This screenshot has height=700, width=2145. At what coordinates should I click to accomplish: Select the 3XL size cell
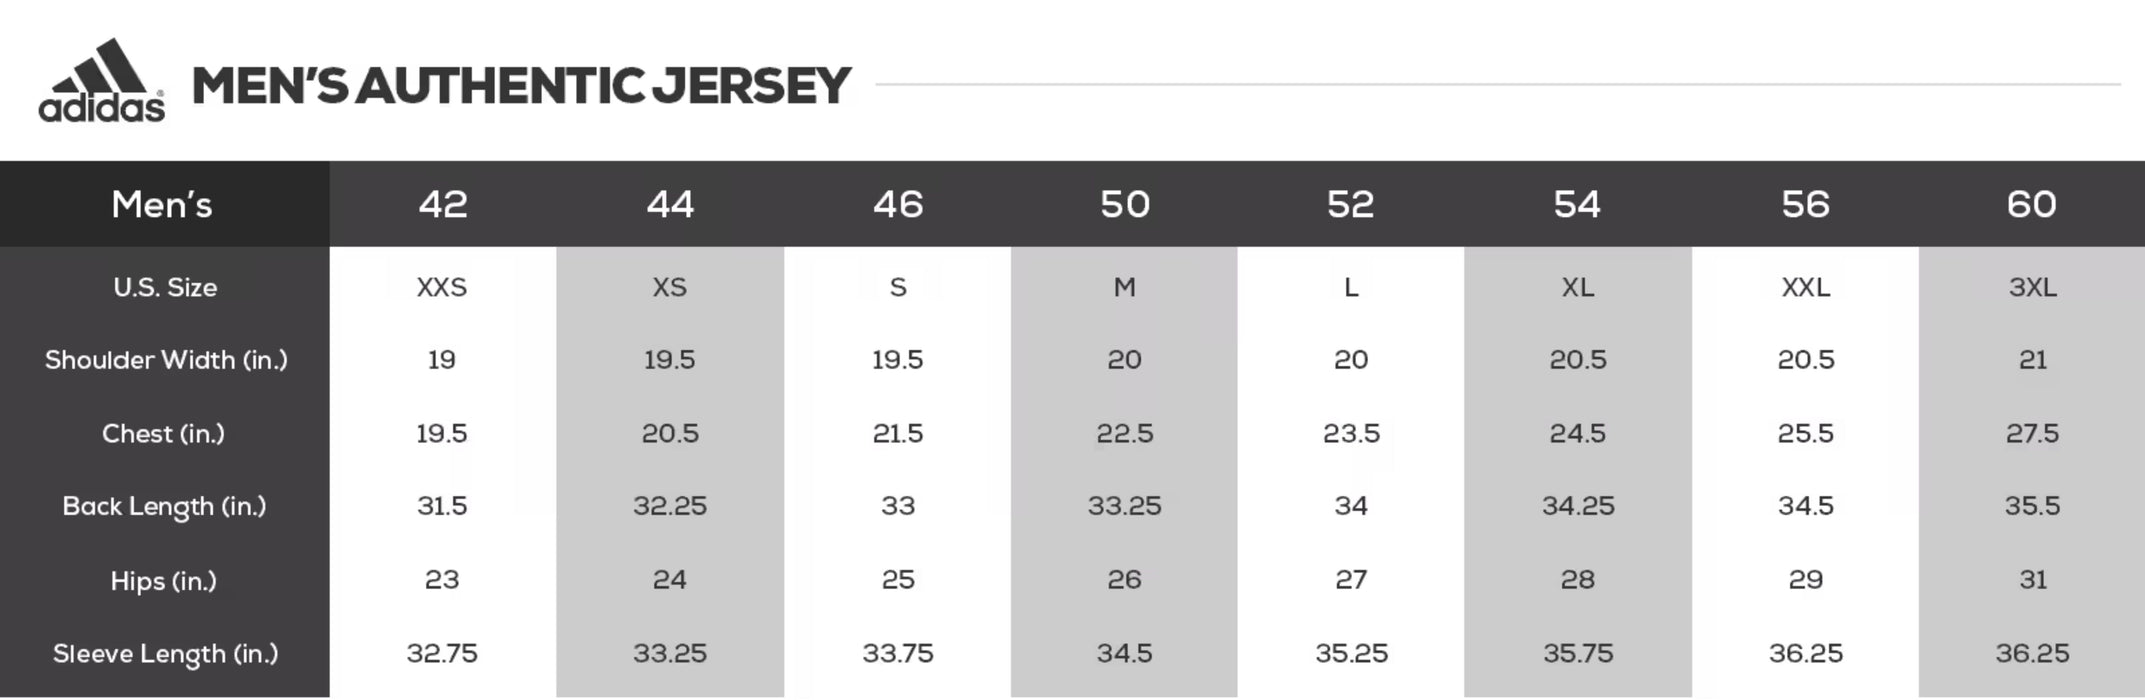coord(2033,288)
